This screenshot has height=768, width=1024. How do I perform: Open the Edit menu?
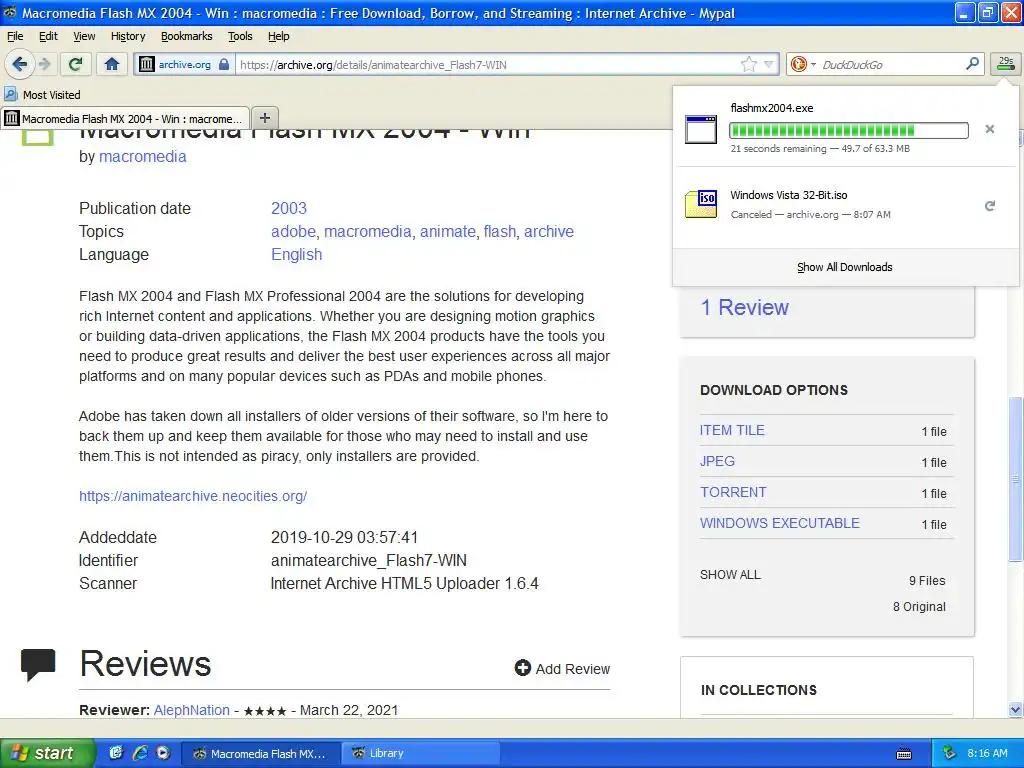(x=48, y=36)
